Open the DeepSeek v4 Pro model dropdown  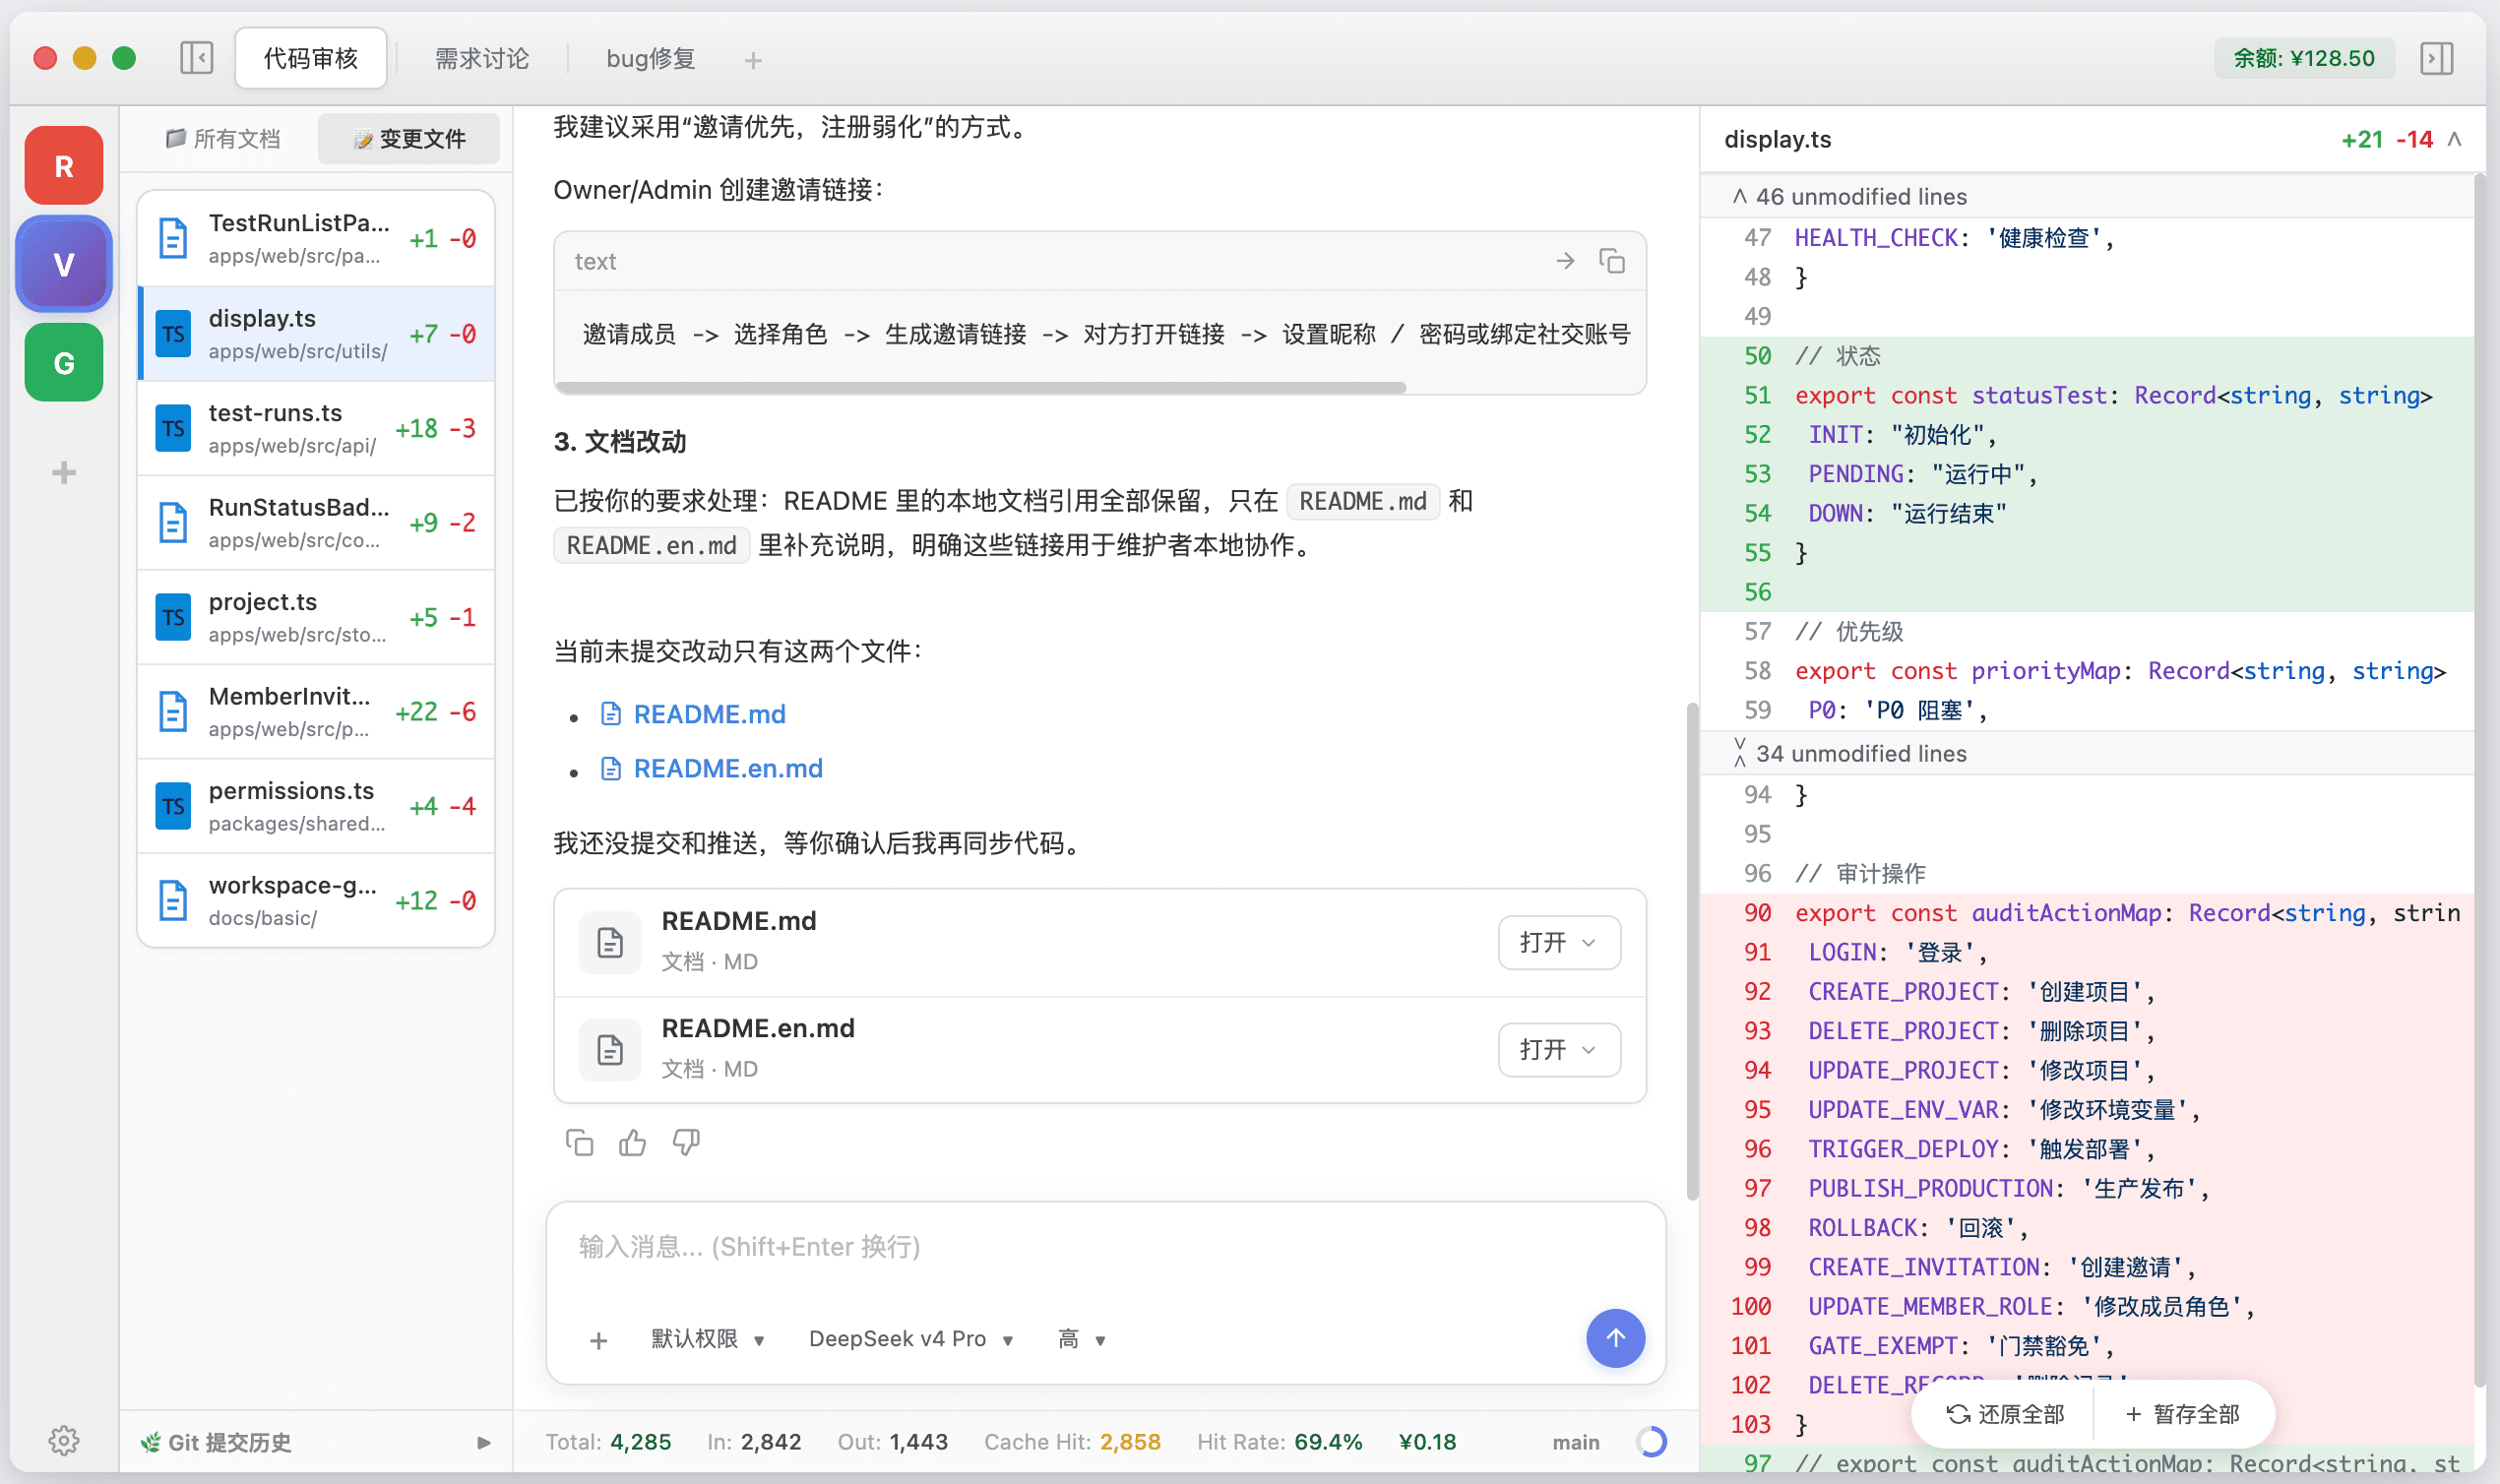[x=911, y=1339]
